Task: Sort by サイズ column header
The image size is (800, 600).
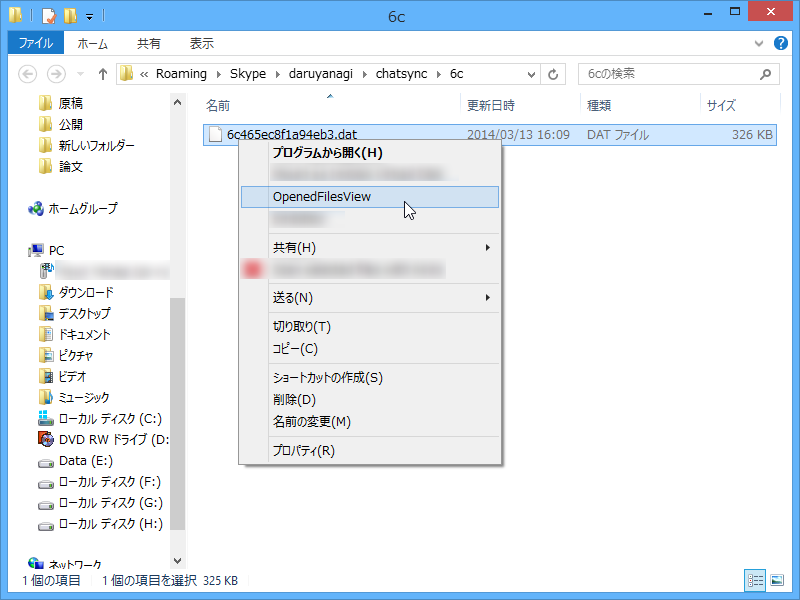Action: click(x=721, y=106)
